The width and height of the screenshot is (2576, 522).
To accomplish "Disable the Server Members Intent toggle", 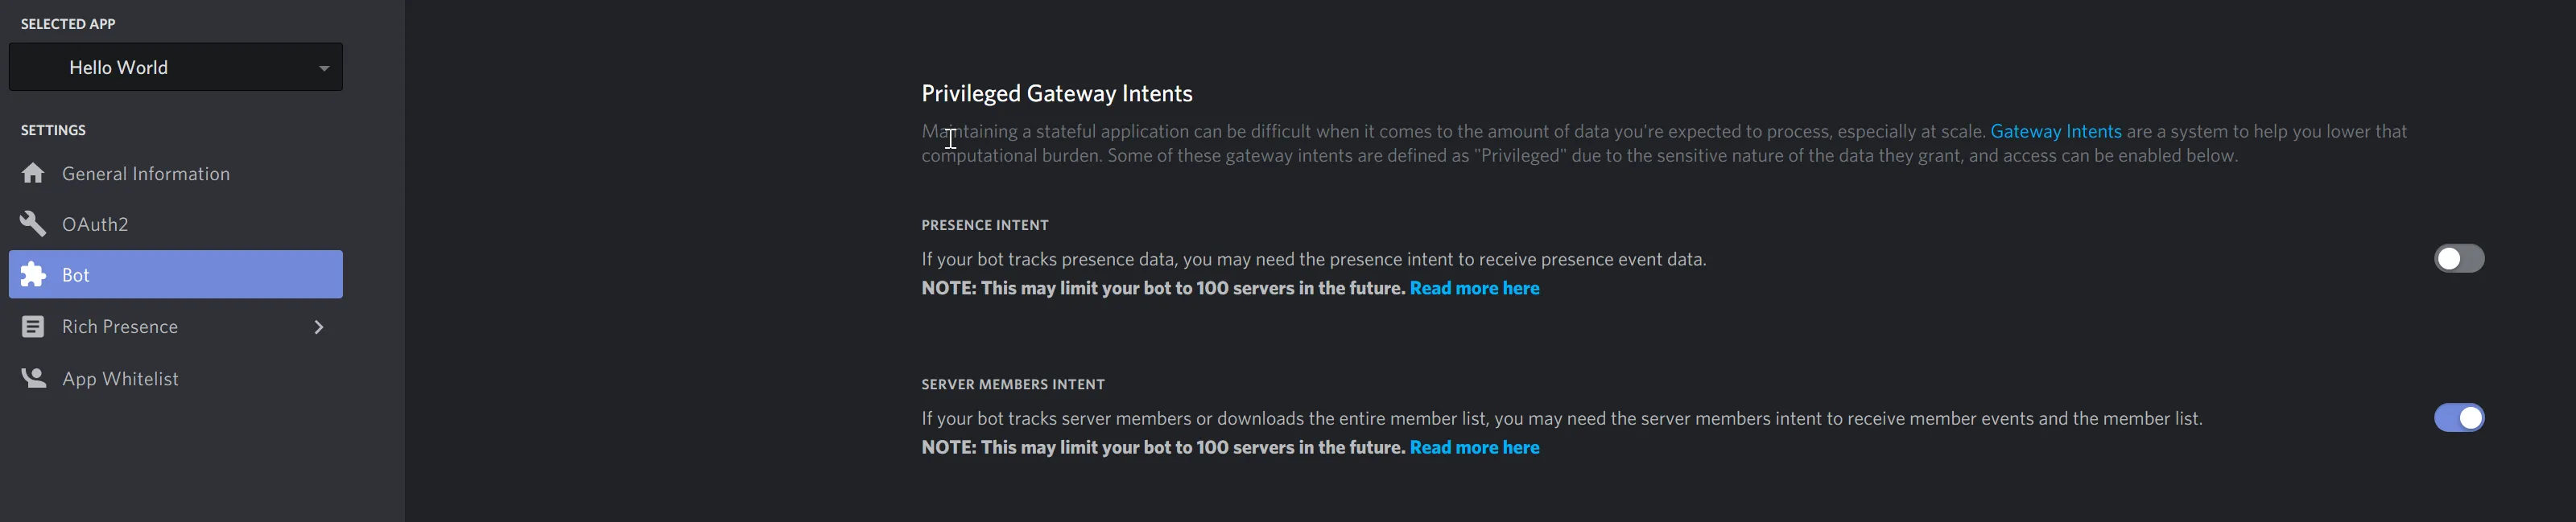I will (2458, 418).
